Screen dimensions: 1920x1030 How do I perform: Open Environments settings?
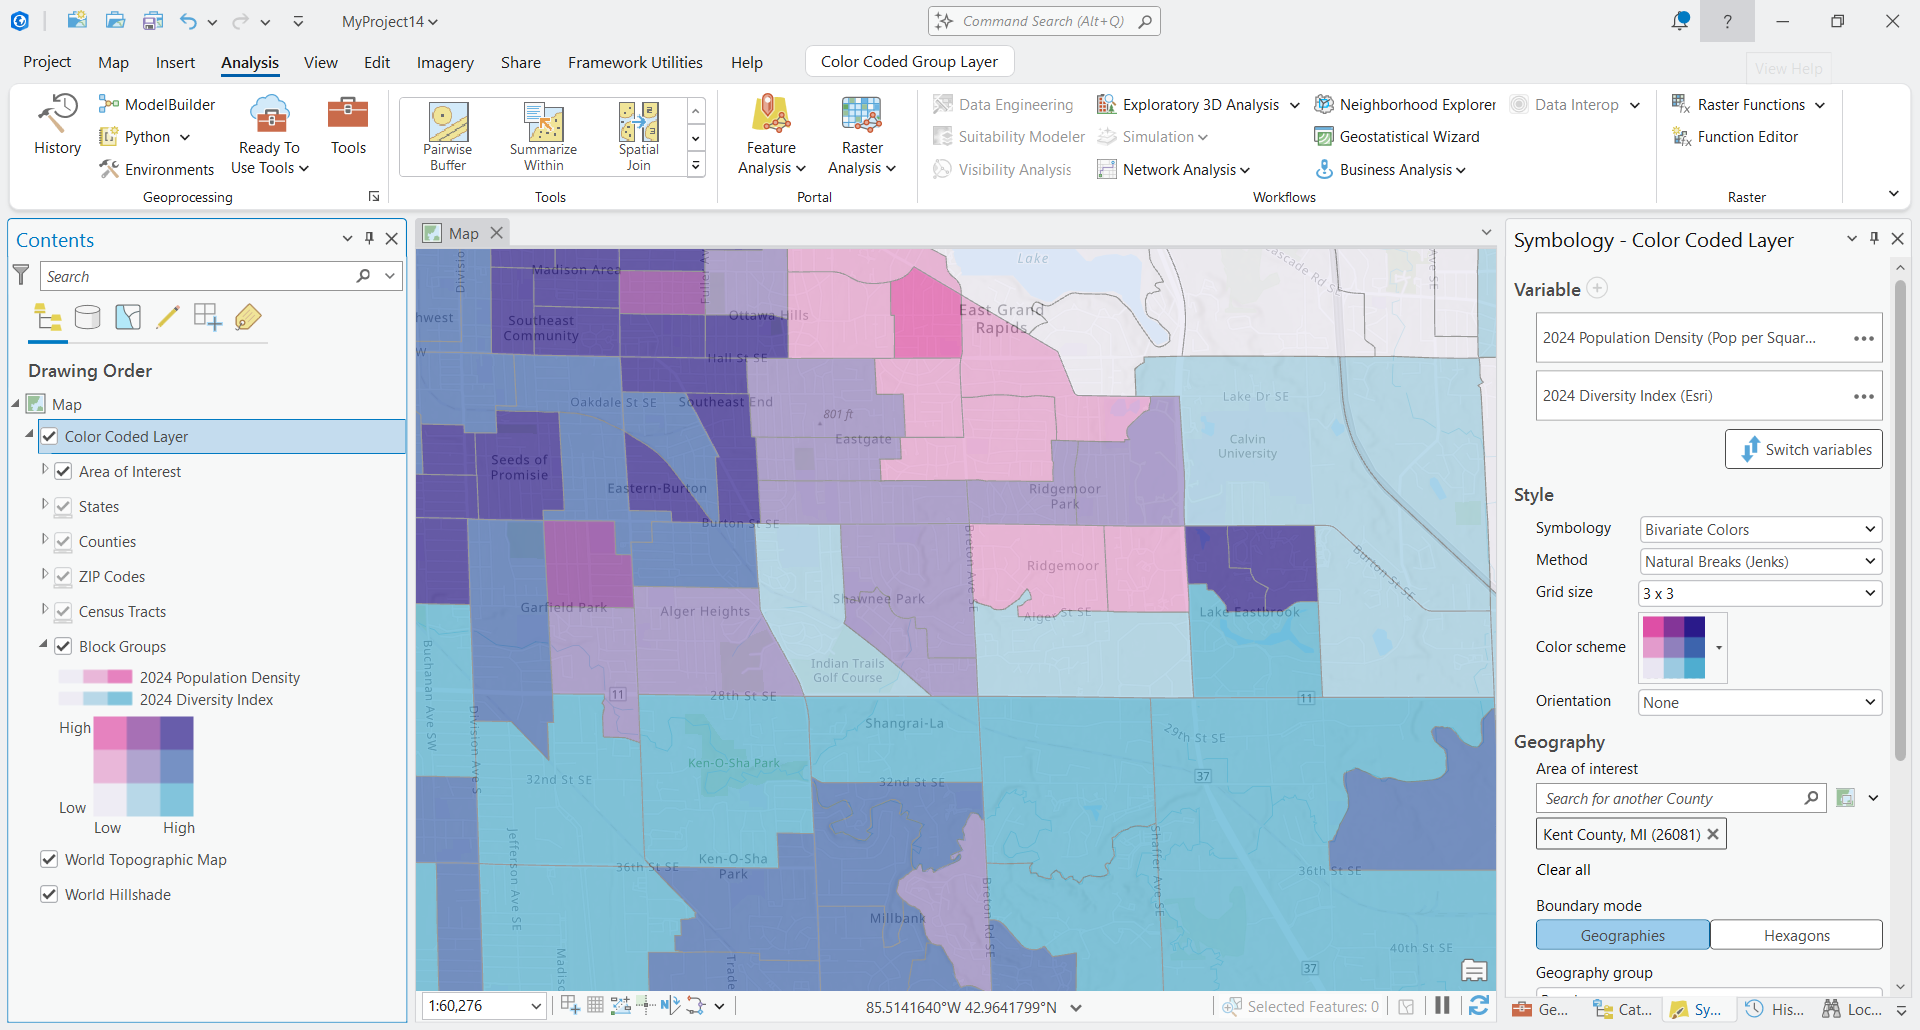point(157,169)
